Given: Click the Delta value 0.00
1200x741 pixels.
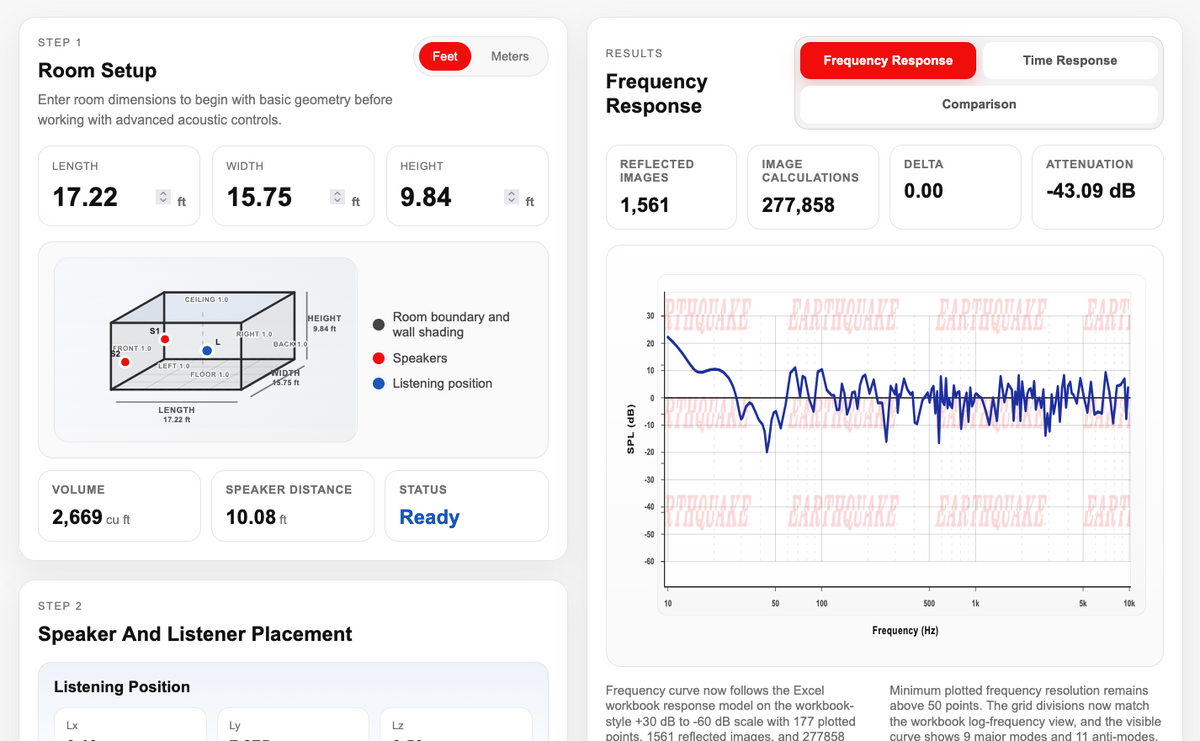Looking at the screenshot, I should 924,191.
